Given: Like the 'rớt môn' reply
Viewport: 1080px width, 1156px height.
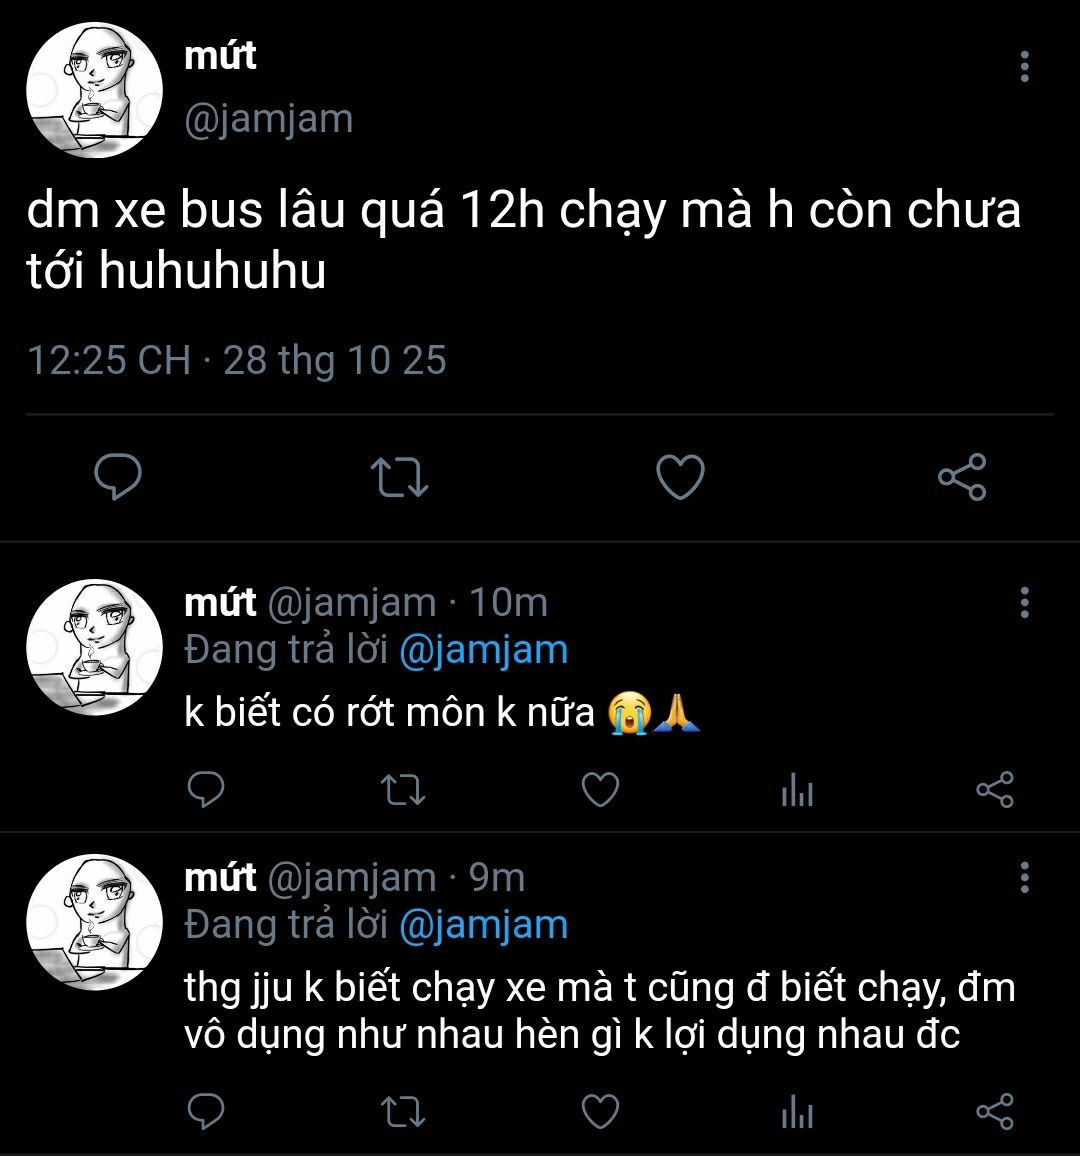Looking at the screenshot, I should (600, 790).
